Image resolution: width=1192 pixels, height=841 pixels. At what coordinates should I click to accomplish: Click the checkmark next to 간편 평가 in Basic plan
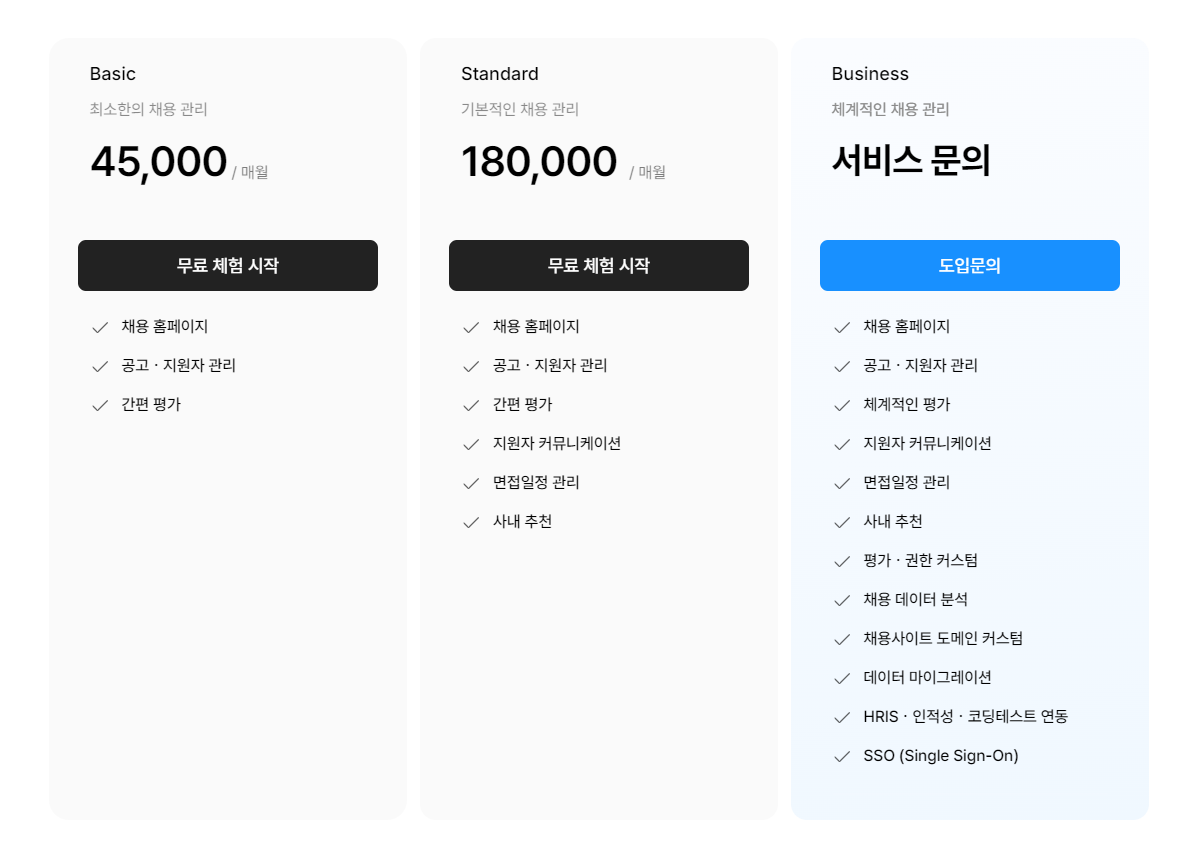click(x=100, y=405)
